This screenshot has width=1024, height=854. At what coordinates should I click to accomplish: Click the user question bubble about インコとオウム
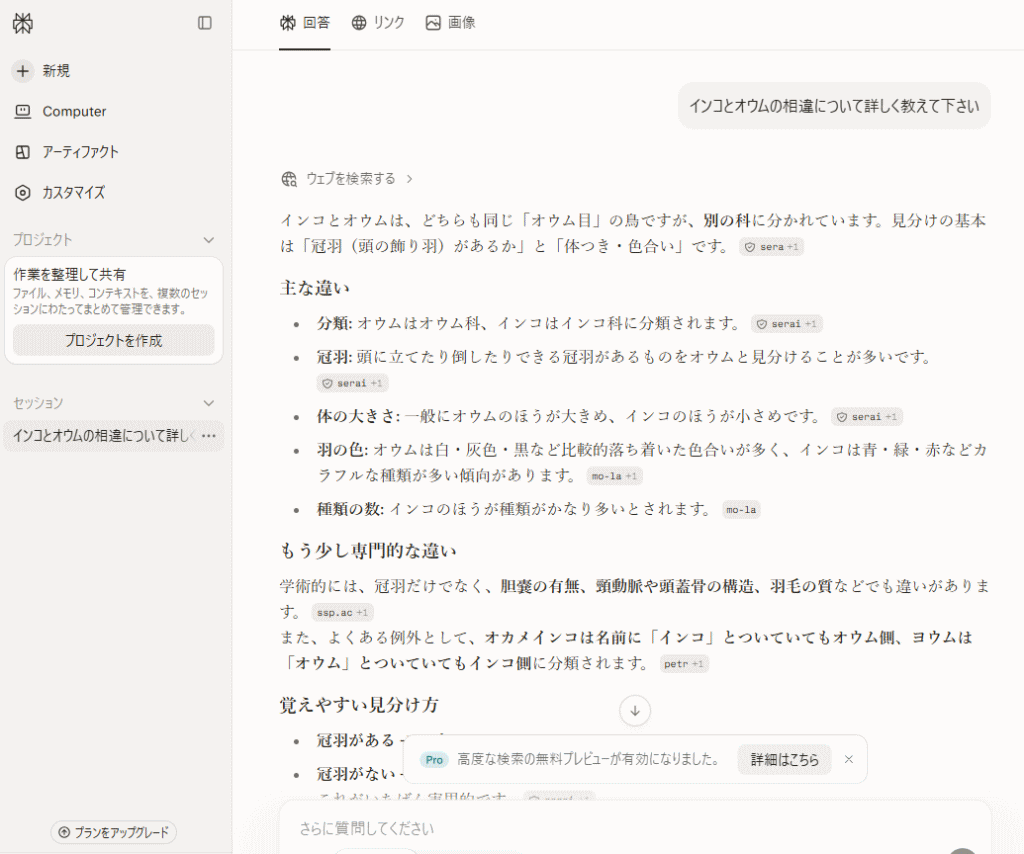click(x=834, y=106)
